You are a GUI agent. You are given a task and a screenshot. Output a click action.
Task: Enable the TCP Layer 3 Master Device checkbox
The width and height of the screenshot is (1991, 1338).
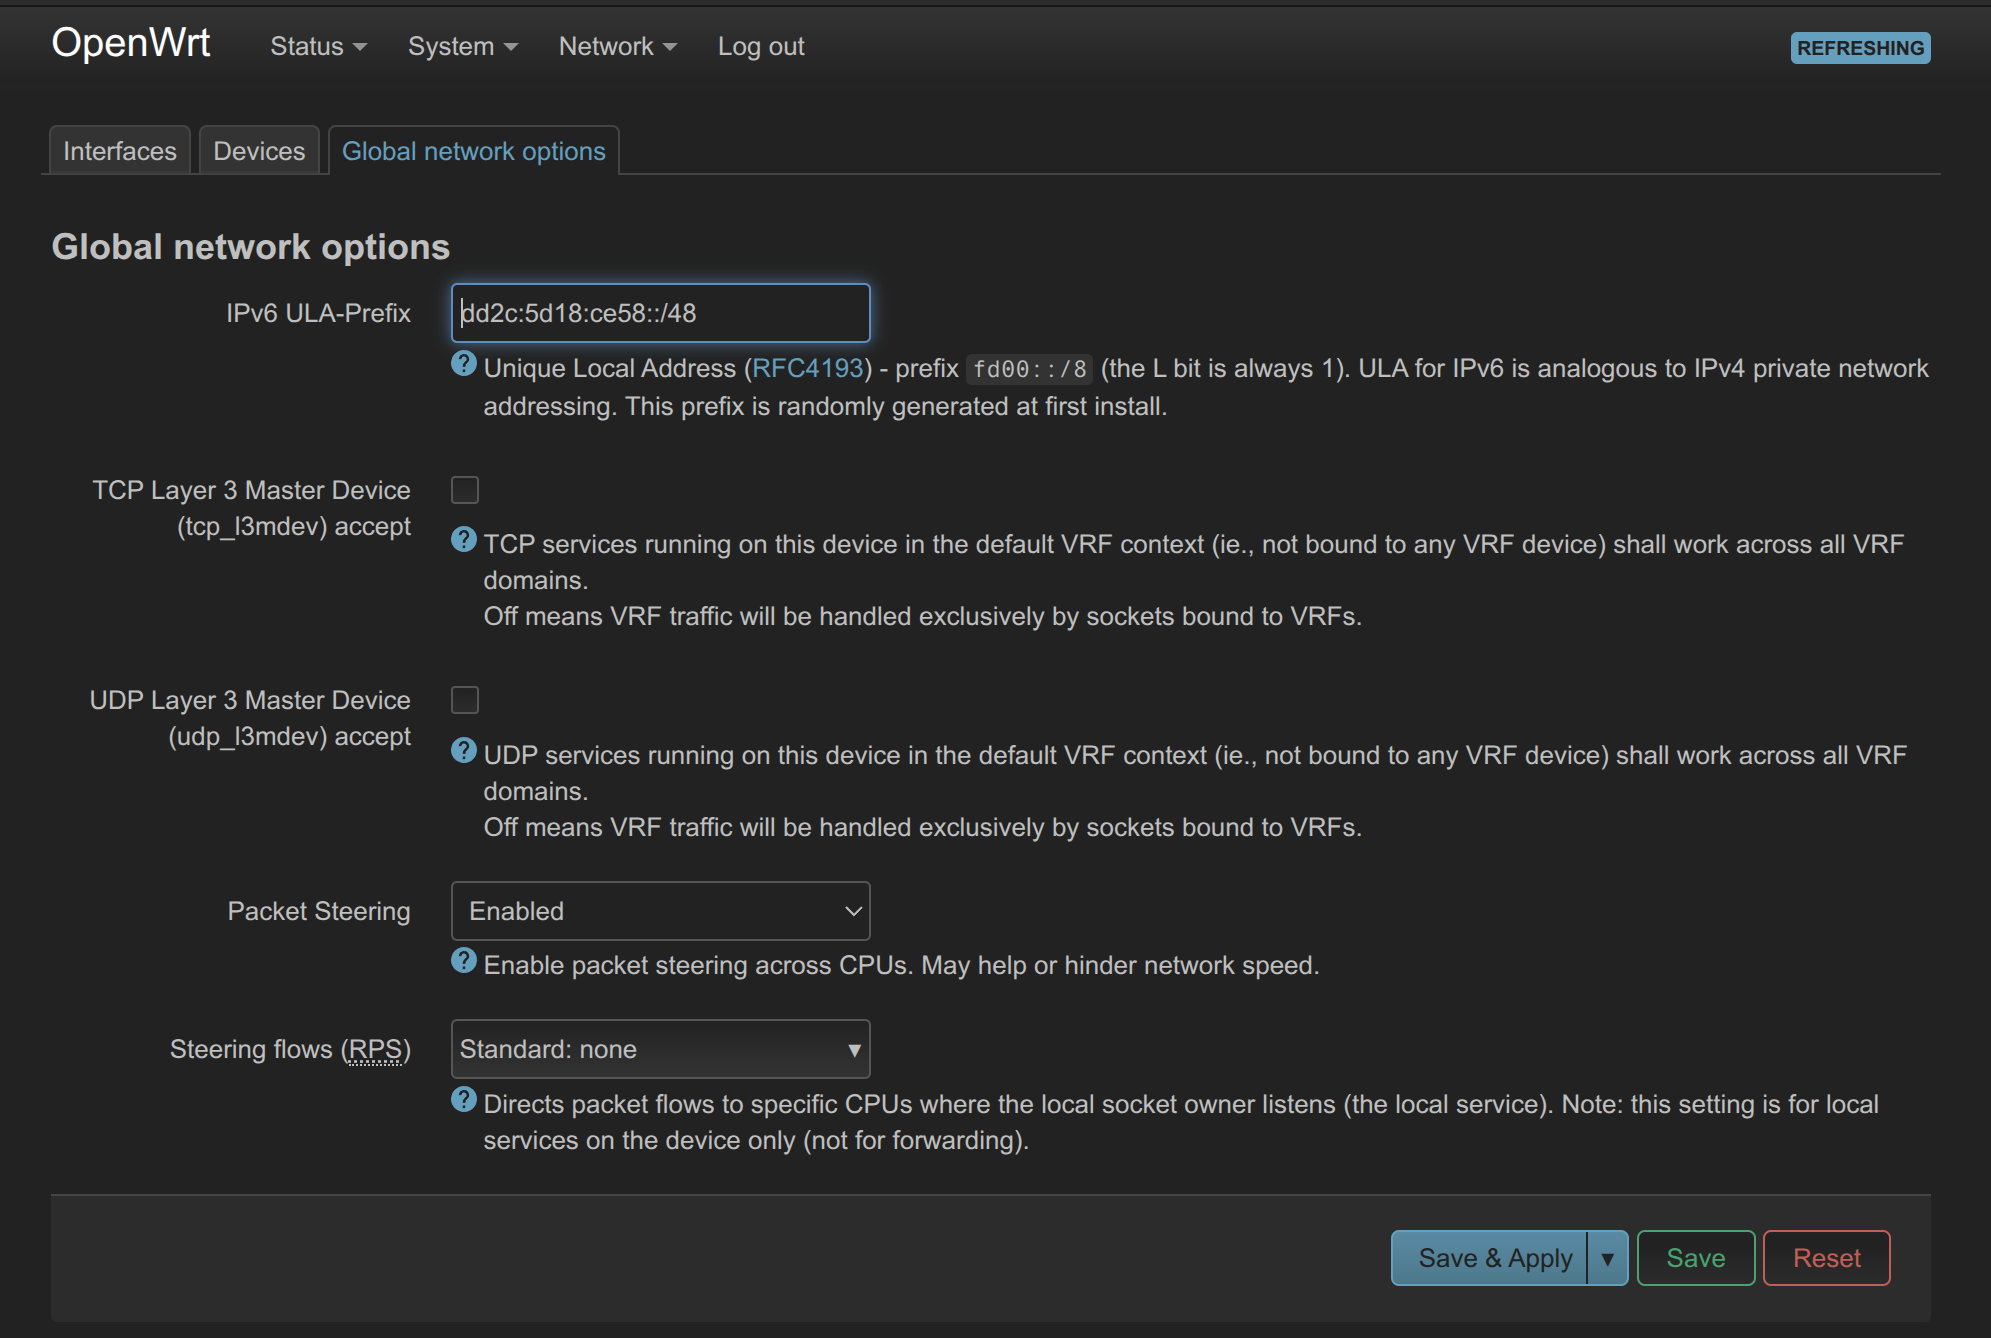pyautogui.click(x=465, y=490)
